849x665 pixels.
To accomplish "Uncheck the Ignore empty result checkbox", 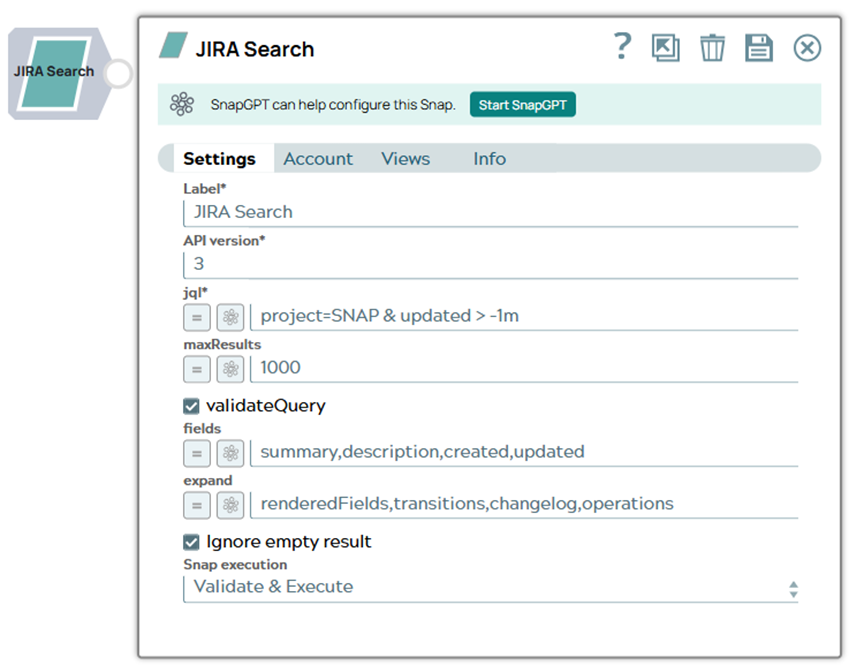I will coord(191,542).
